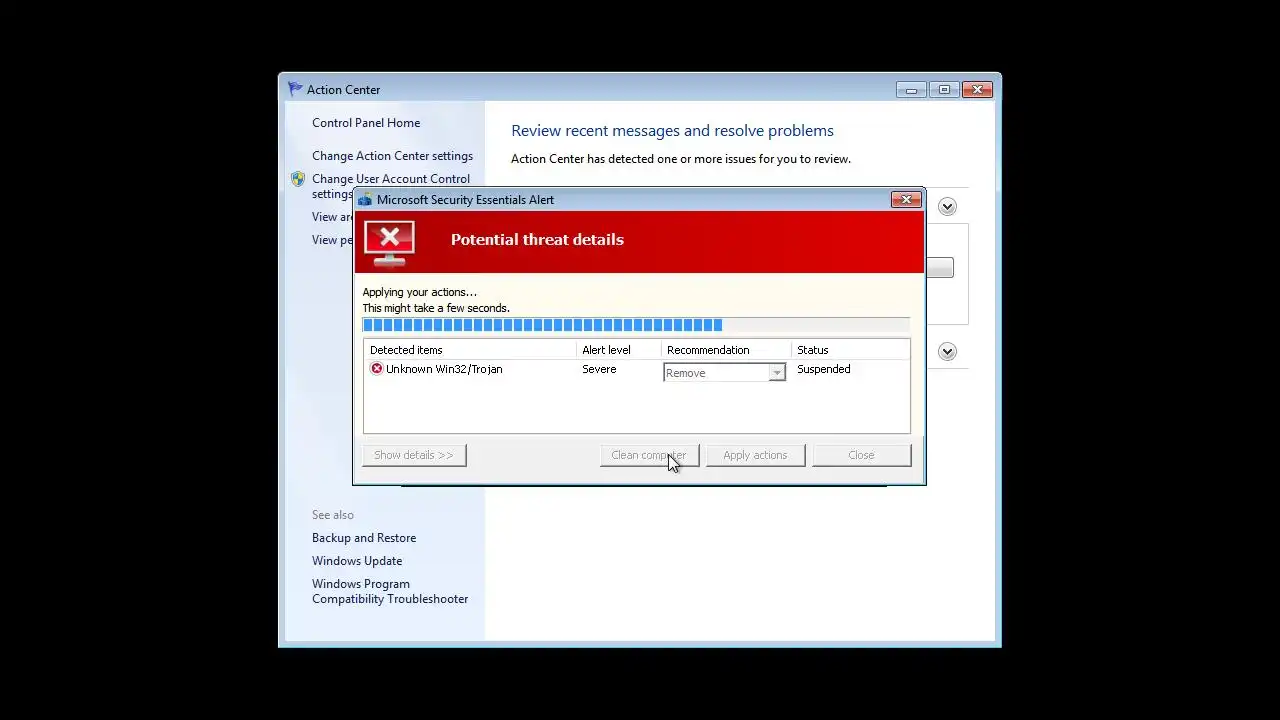This screenshot has height=720, width=1280.
Task: Close the Microsoft Security Essentials Alert dialog
Action: tap(906, 200)
